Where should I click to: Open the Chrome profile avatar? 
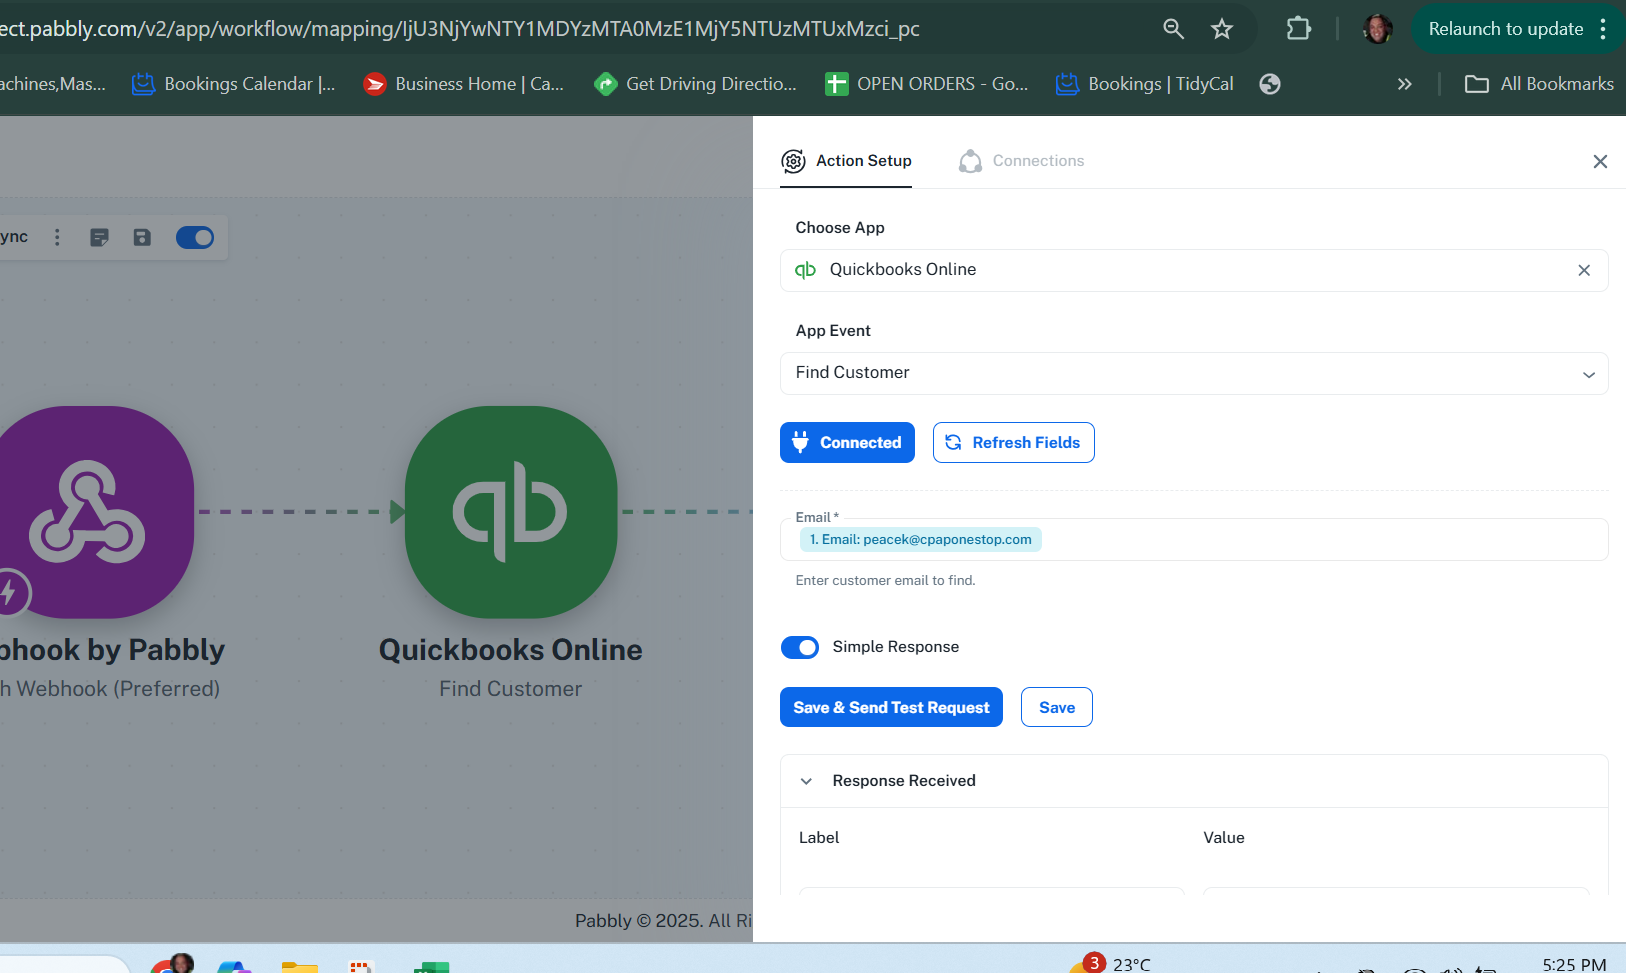point(1377,29)
